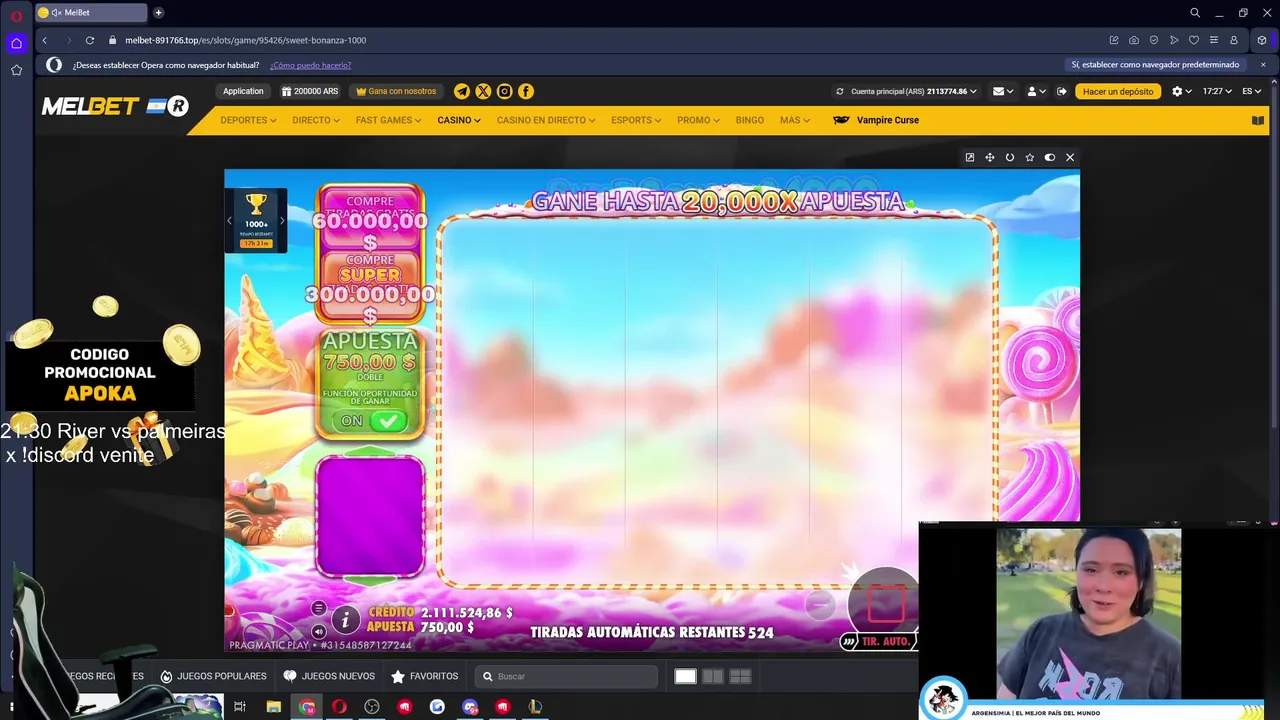Image resolution: width=1280 pixels, height=720 pixels.
Task: Reload the game with circular arrow icon
Action: pyautogui.click(x=1010, y=157)
